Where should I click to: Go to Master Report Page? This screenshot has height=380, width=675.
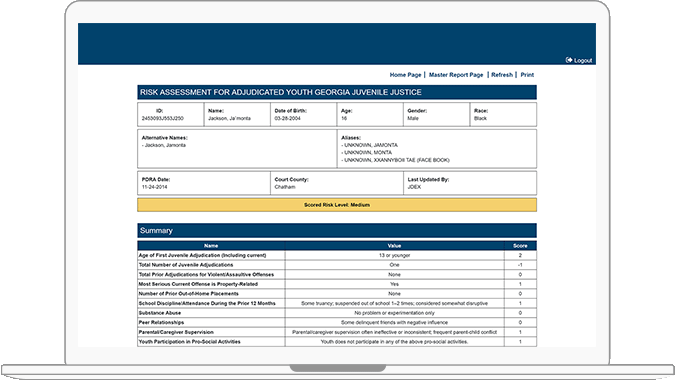[x=456, y=75]
